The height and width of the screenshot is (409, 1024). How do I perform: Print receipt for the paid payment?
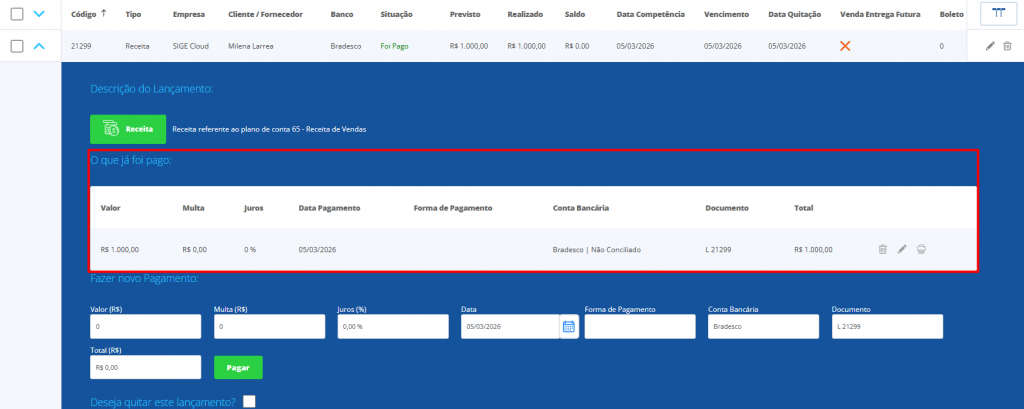920,249
